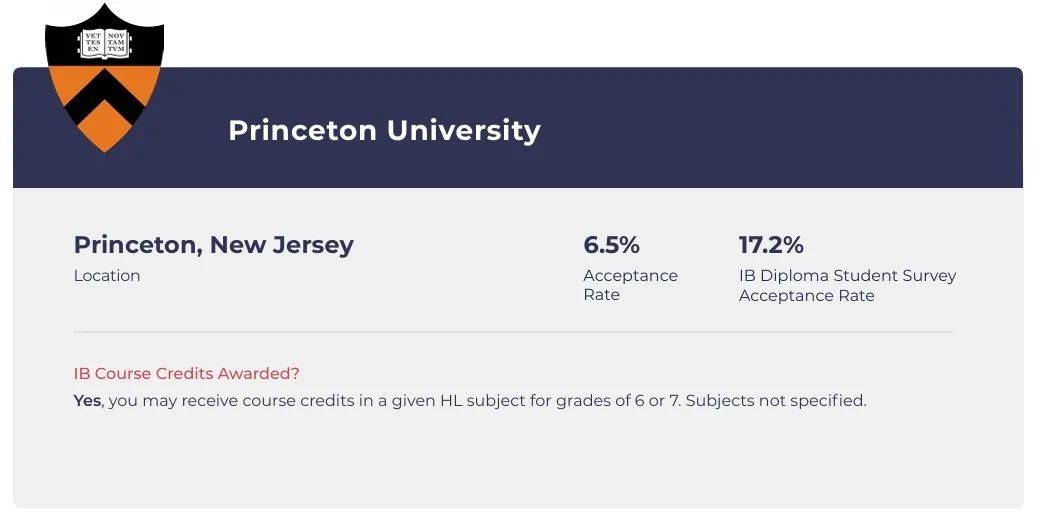Click the open book emblem on shield
Viewport: 1041px width, 521px height.
[104, 44]
